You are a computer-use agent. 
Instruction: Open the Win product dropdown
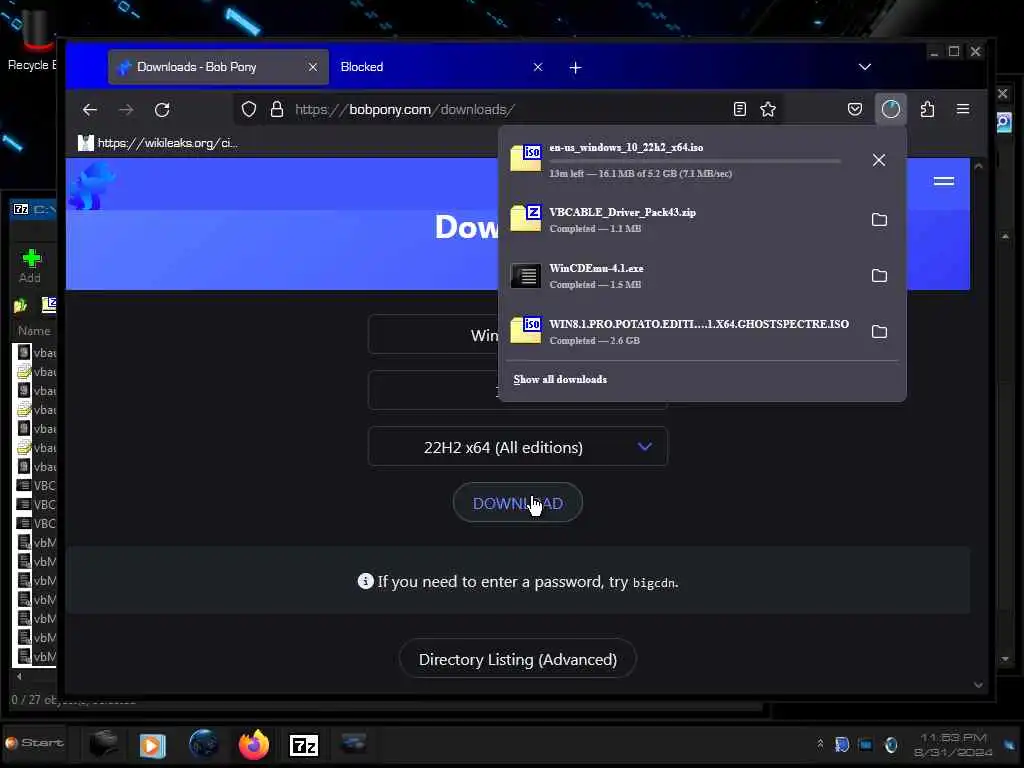(434, 335)
